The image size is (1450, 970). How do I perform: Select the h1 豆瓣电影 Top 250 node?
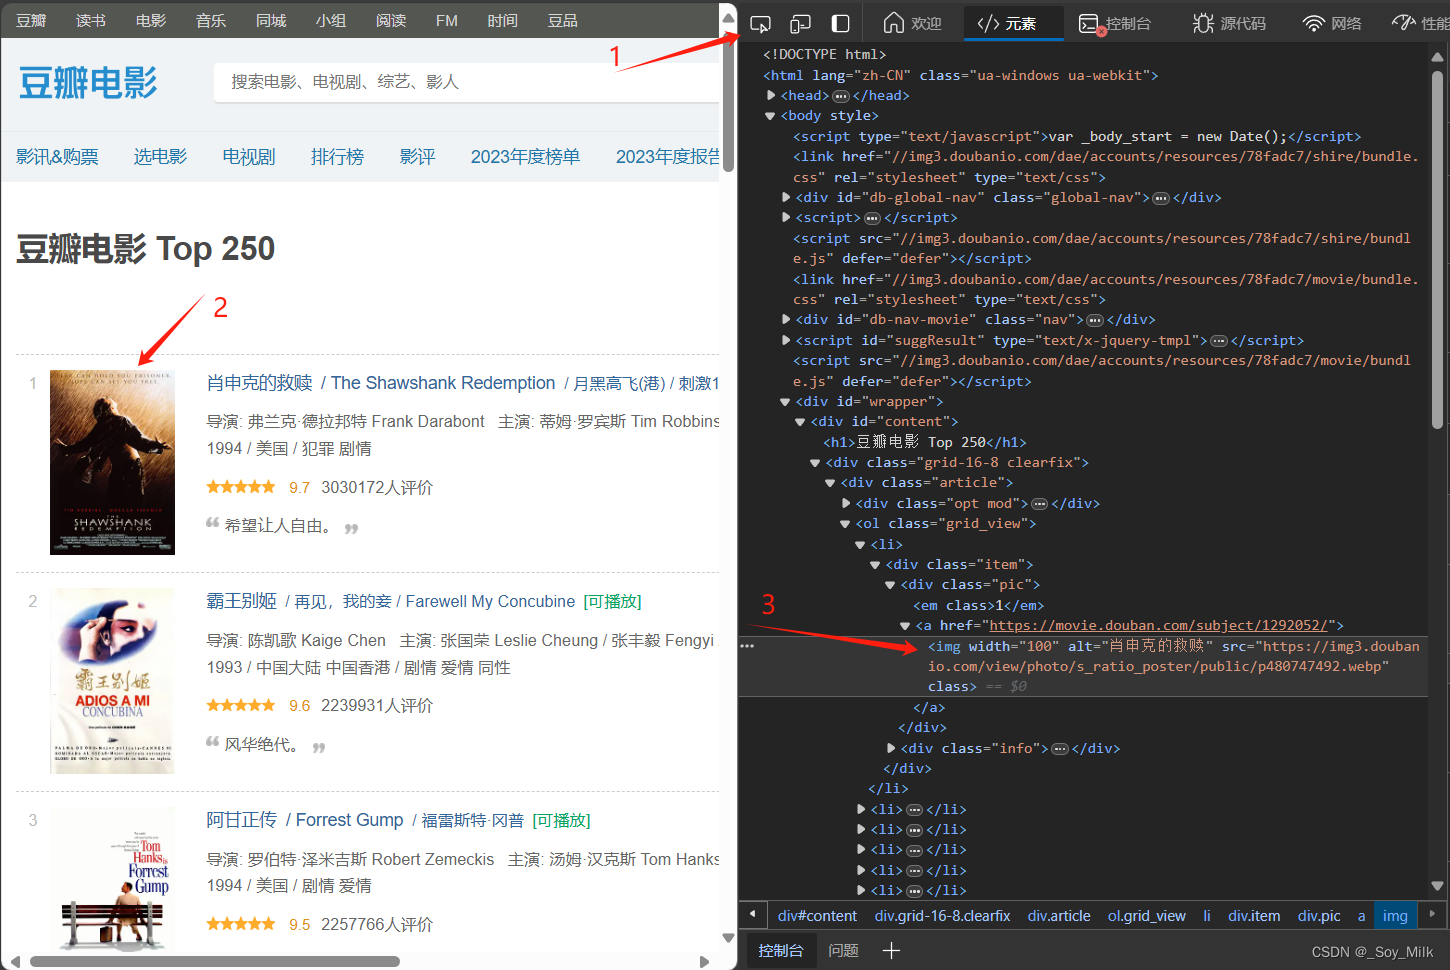tap(925, 442)
